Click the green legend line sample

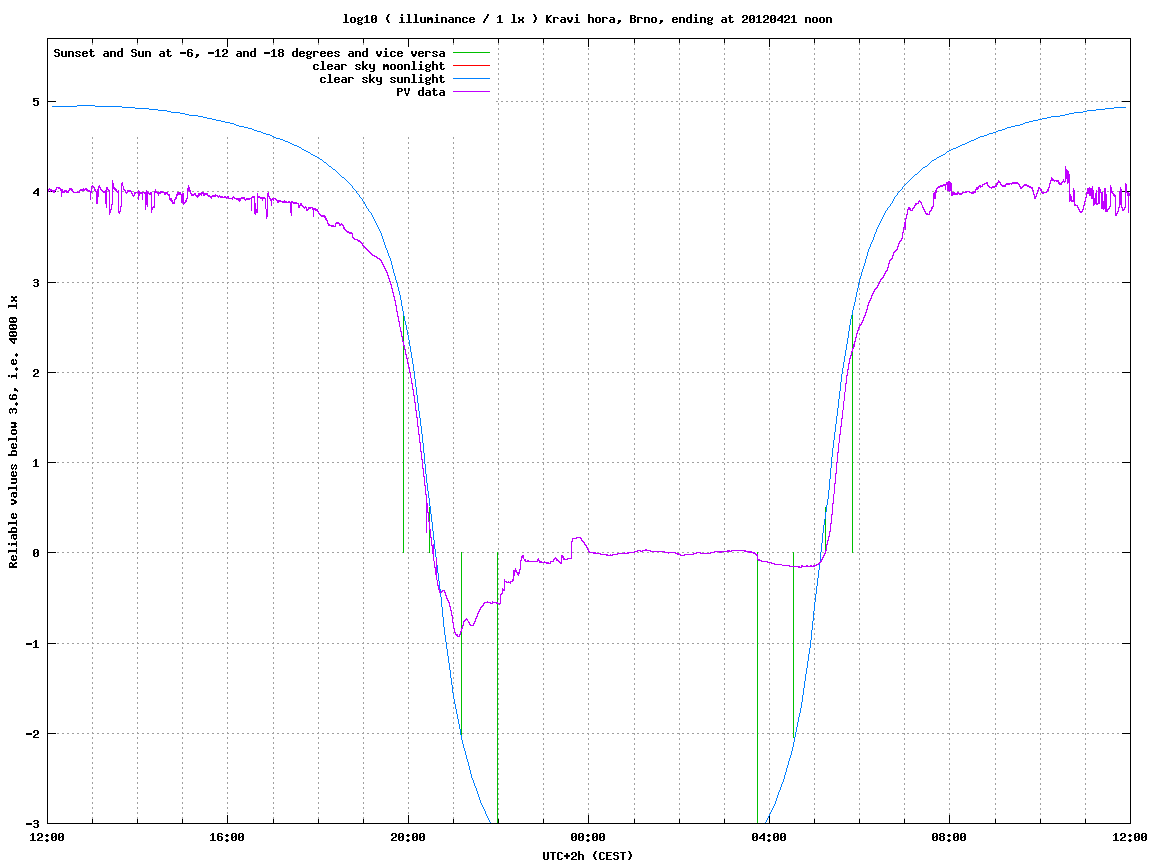pyautogui.click(x=471, y=53)
